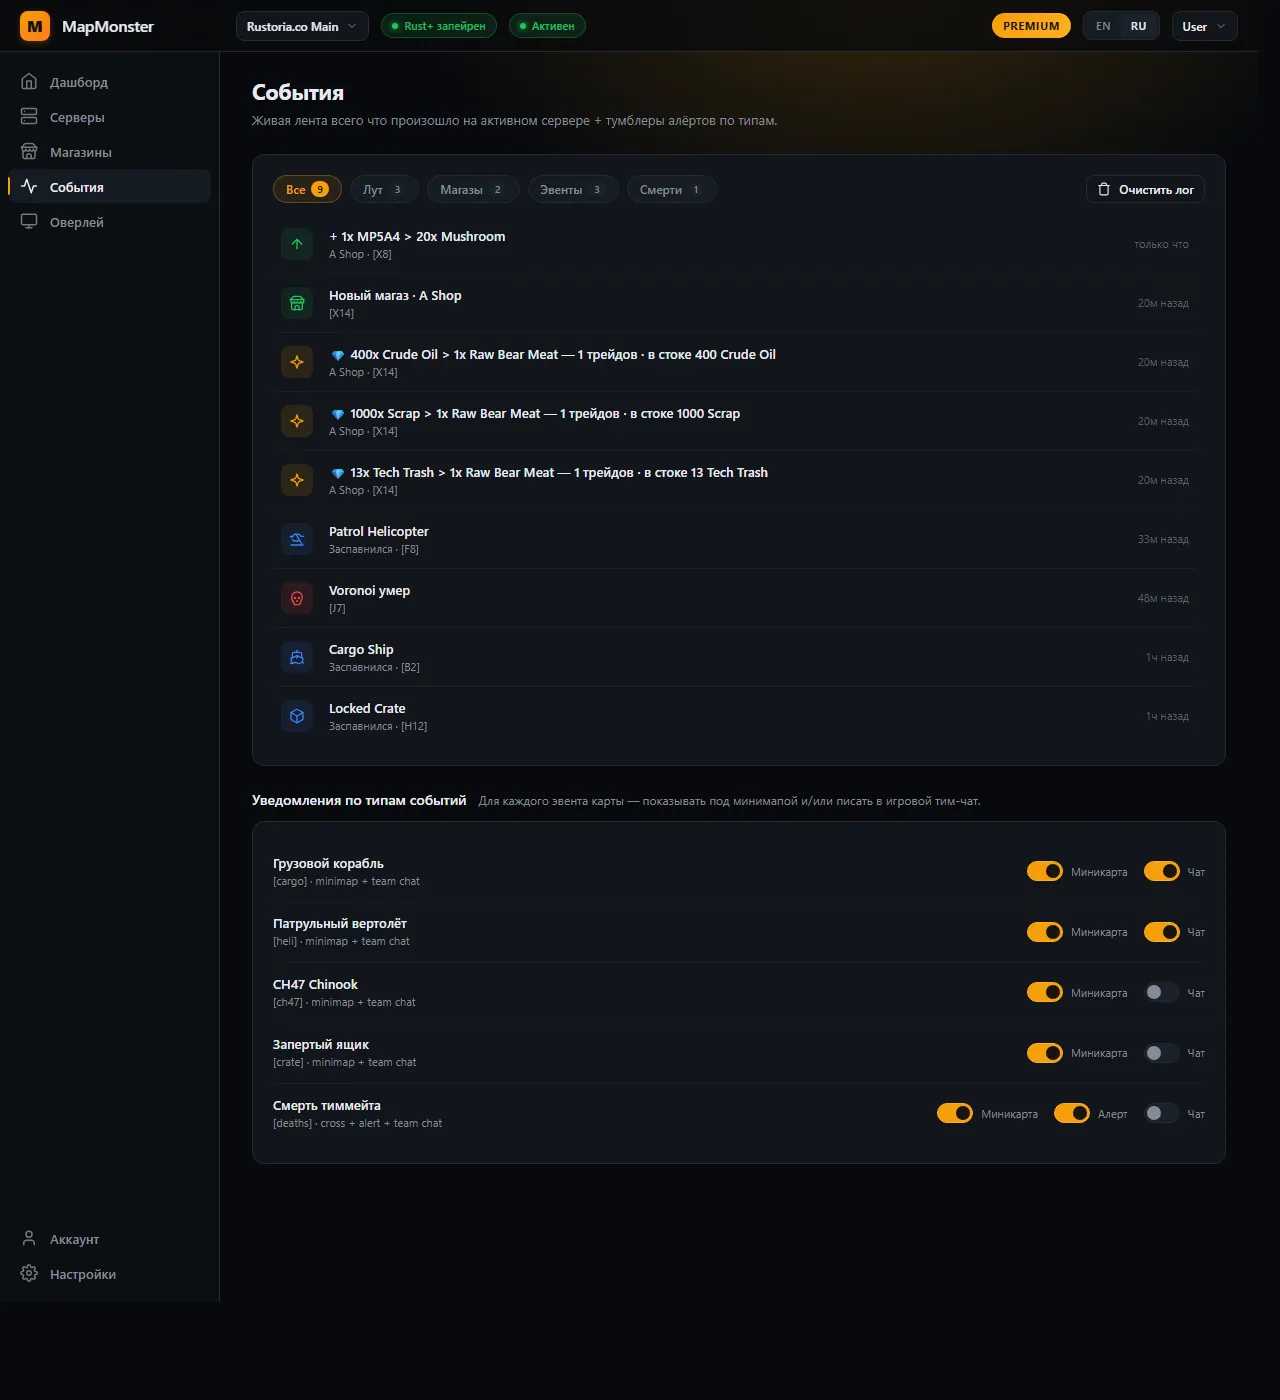The width and height of the screenshot is (1280, 1400).
Task: Click sparkle icon of 1000x Scrap event
Action: click(x=297, y=421)
